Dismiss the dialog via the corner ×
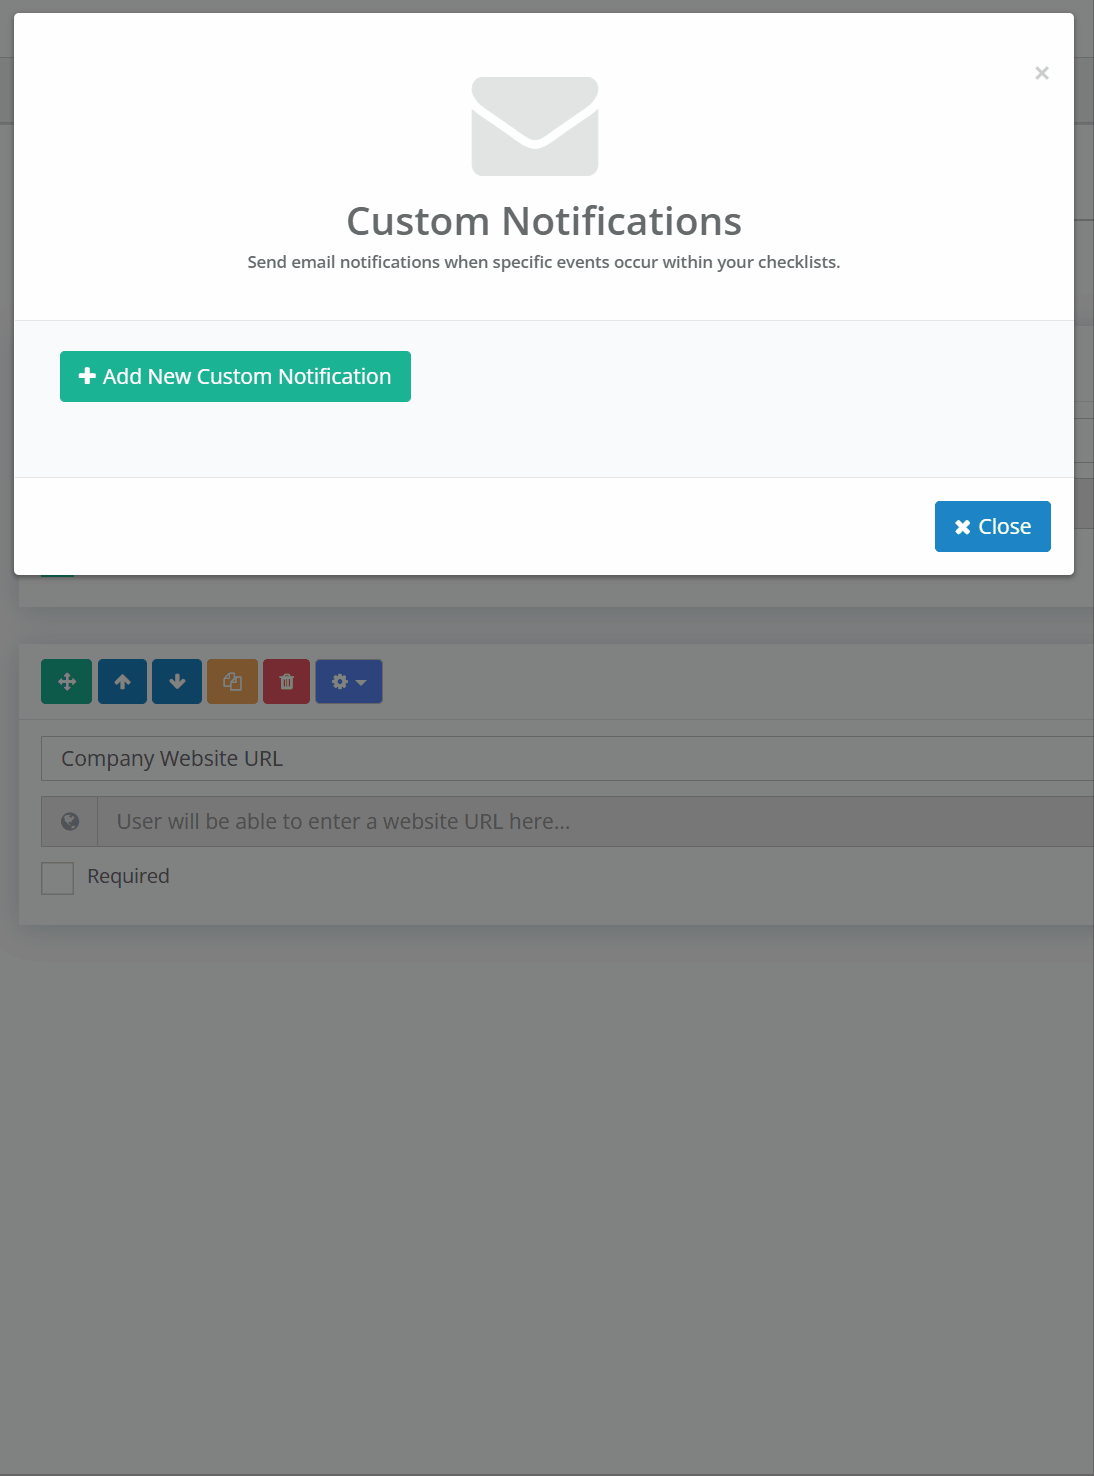1094x1476 pixels. 1042,73
